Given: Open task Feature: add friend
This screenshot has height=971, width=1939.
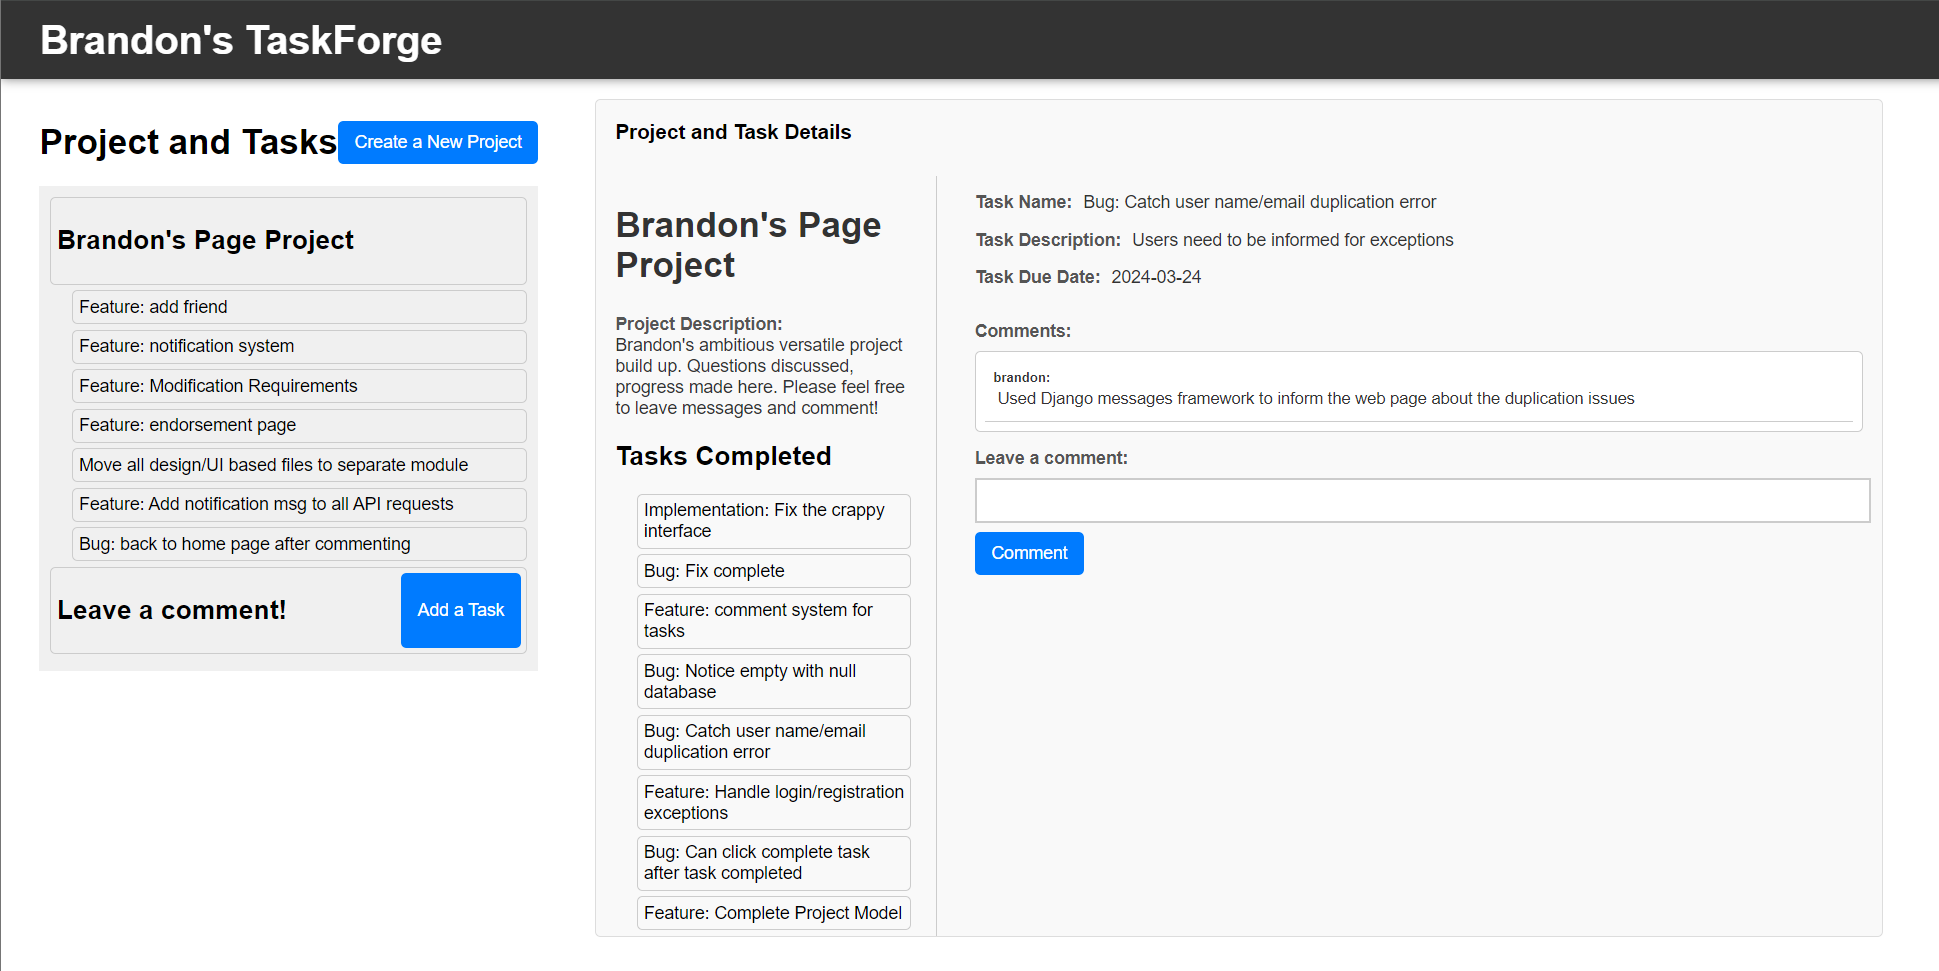Looking at the screenshot, I should [x=299, y=307].
